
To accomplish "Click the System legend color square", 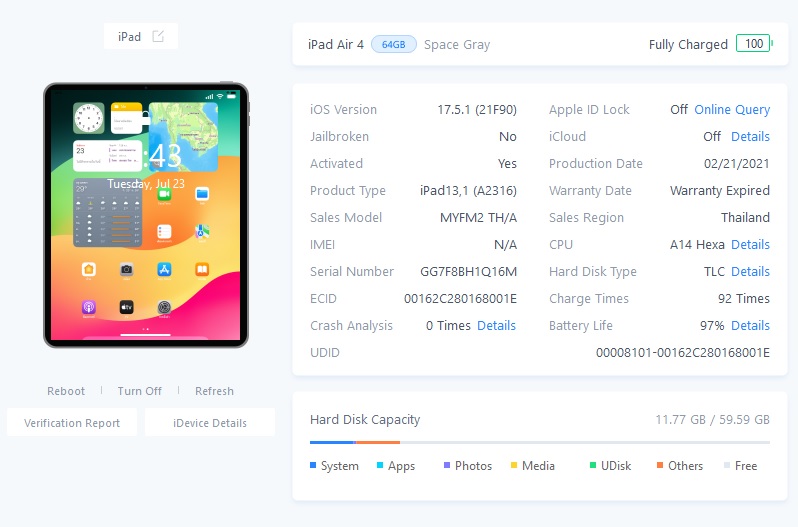I will point(313,465).
